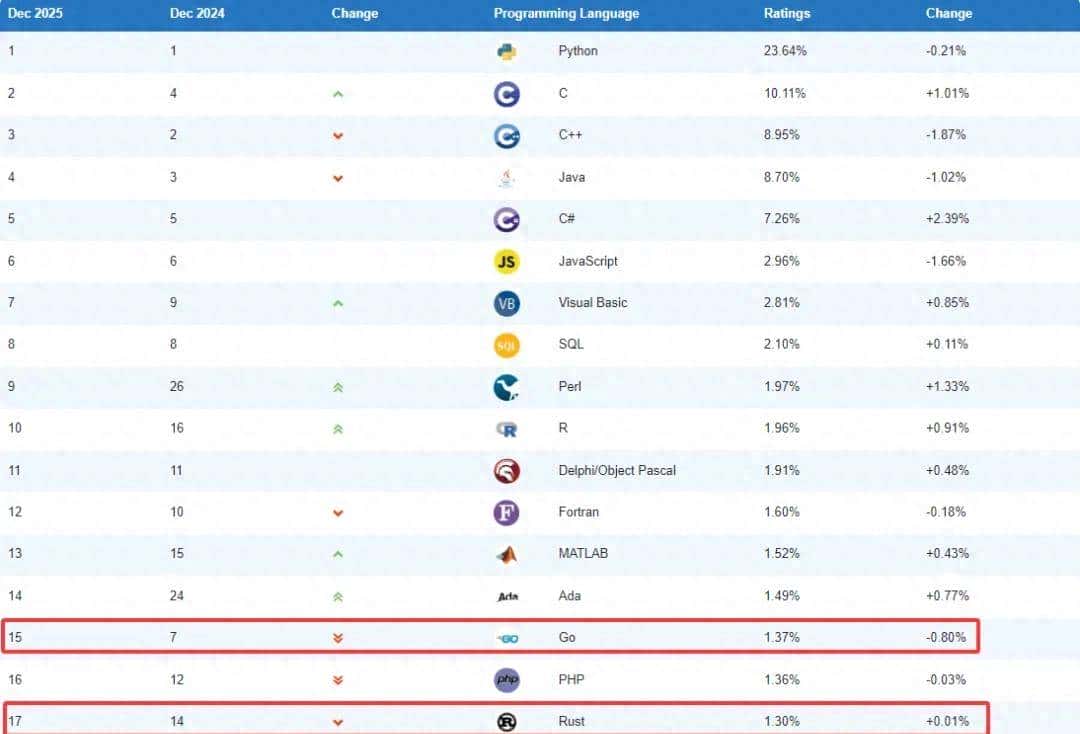Click the MATLAB logo icon

(507, 554)
